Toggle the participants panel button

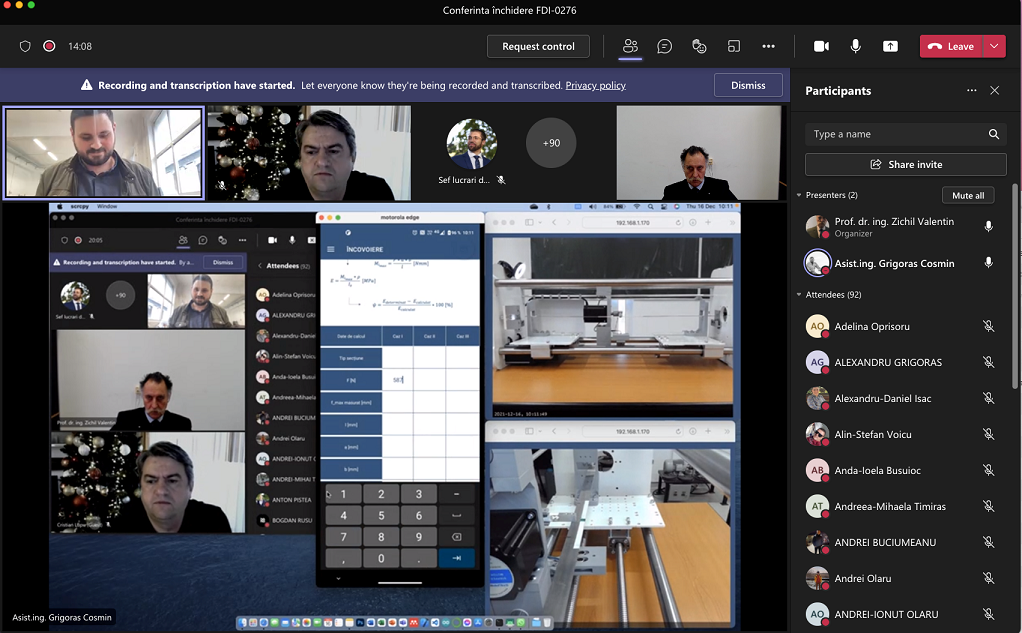tap(630, 46)
